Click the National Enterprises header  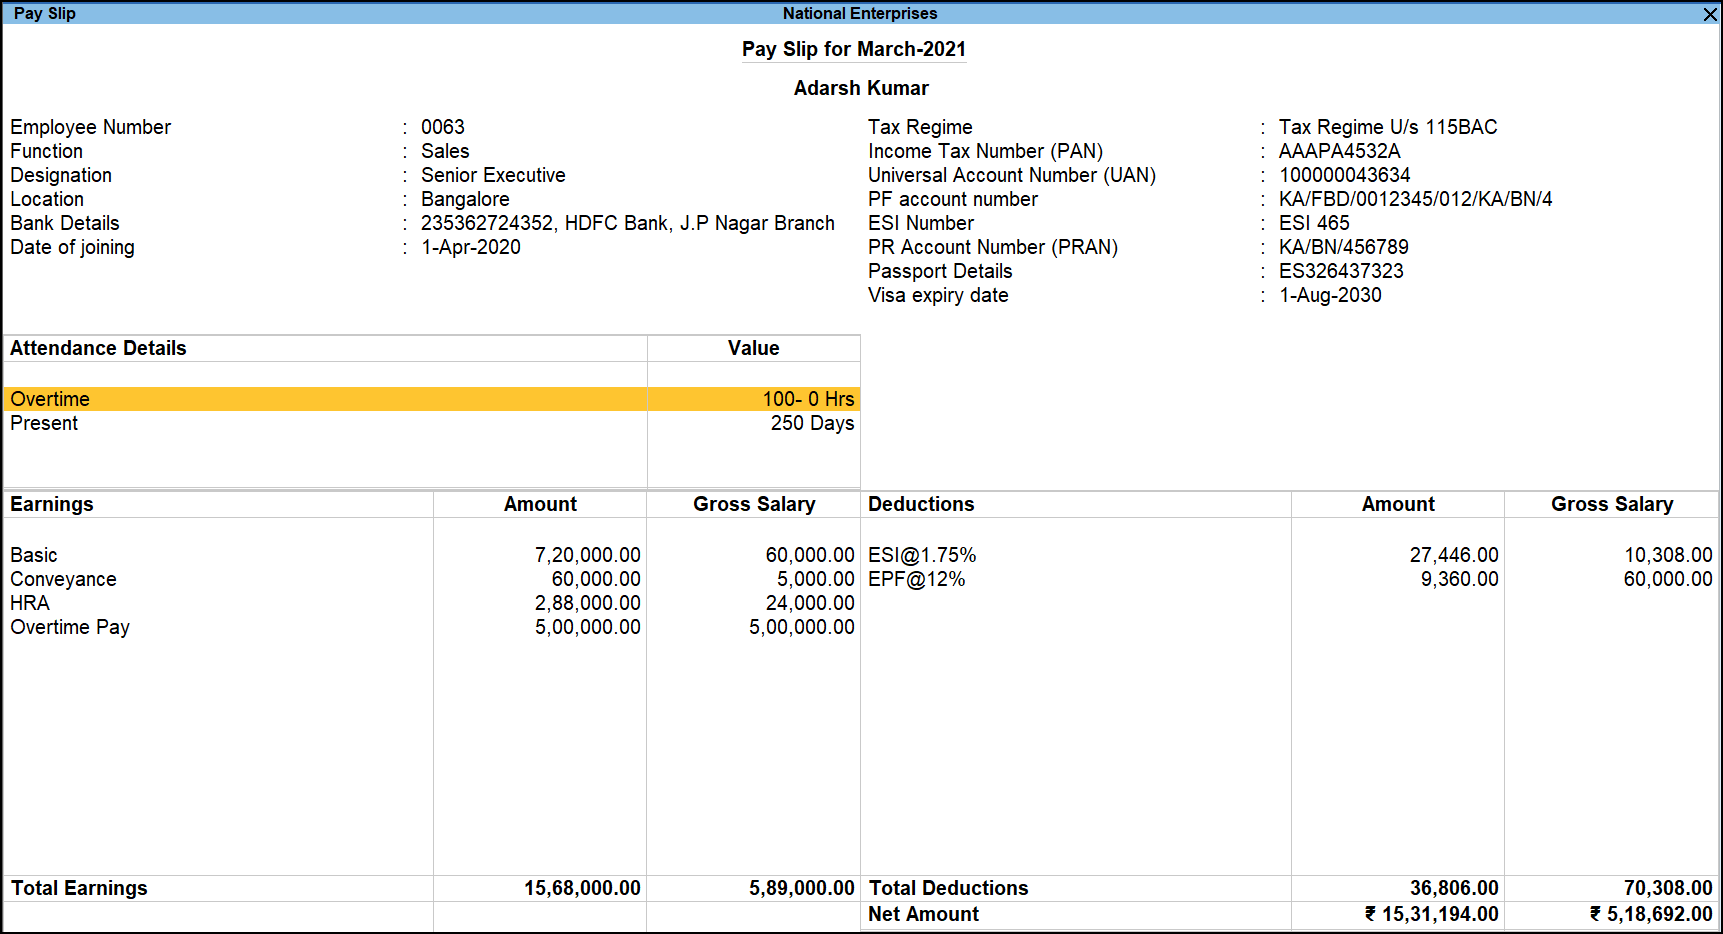point(860,13)
